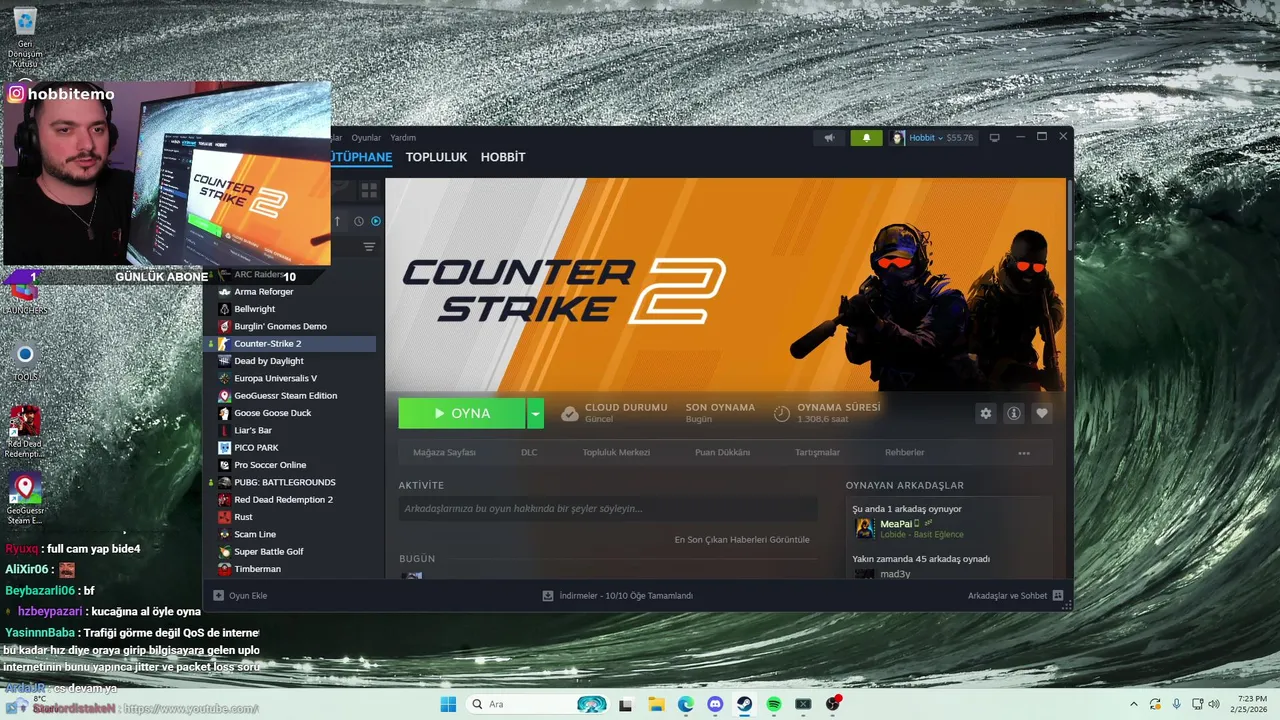Viewport: 1280px width, 720px height.
Task: Type in the activity status input field
Action: tap(608, 509)
